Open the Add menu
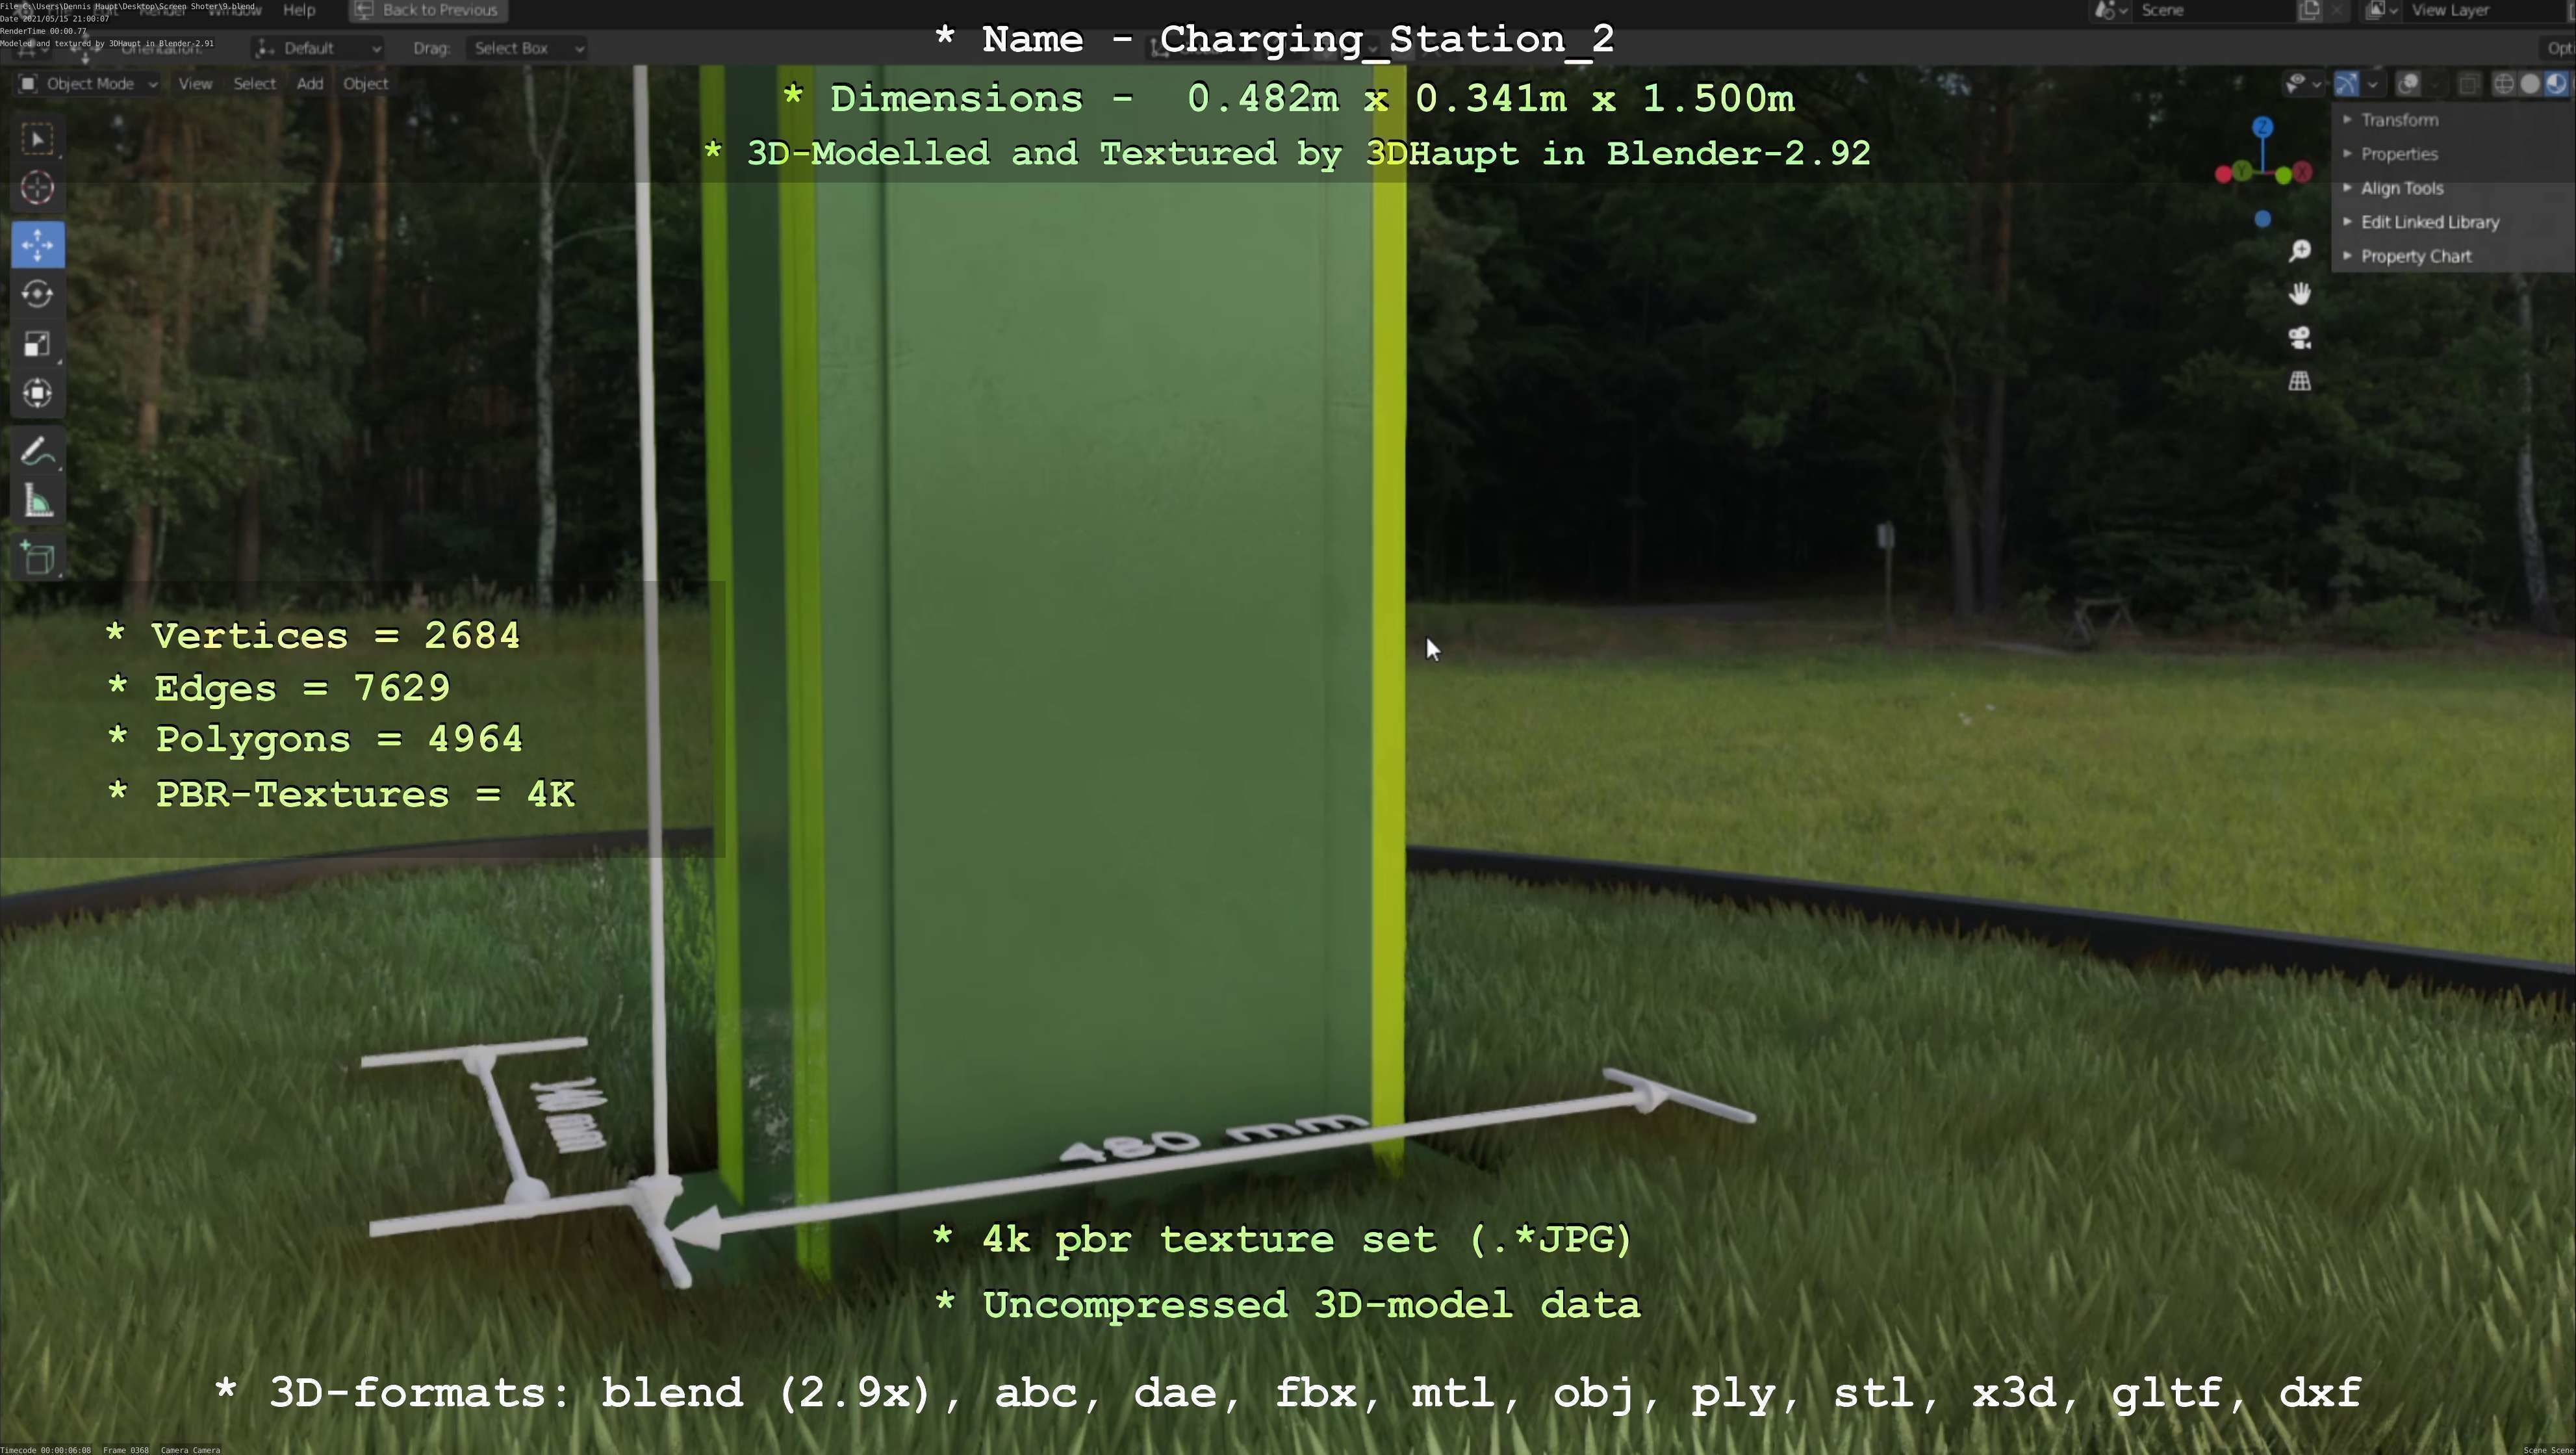 pyautogui.click(x=309, y=84)
